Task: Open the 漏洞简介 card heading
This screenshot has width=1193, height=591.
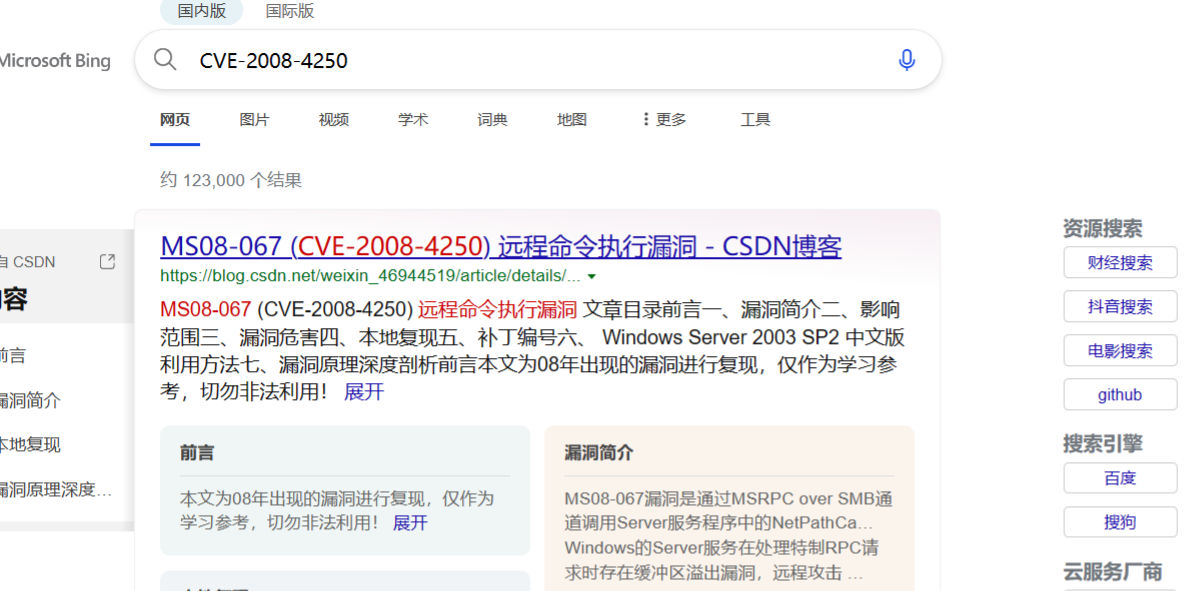Action: 598,453
